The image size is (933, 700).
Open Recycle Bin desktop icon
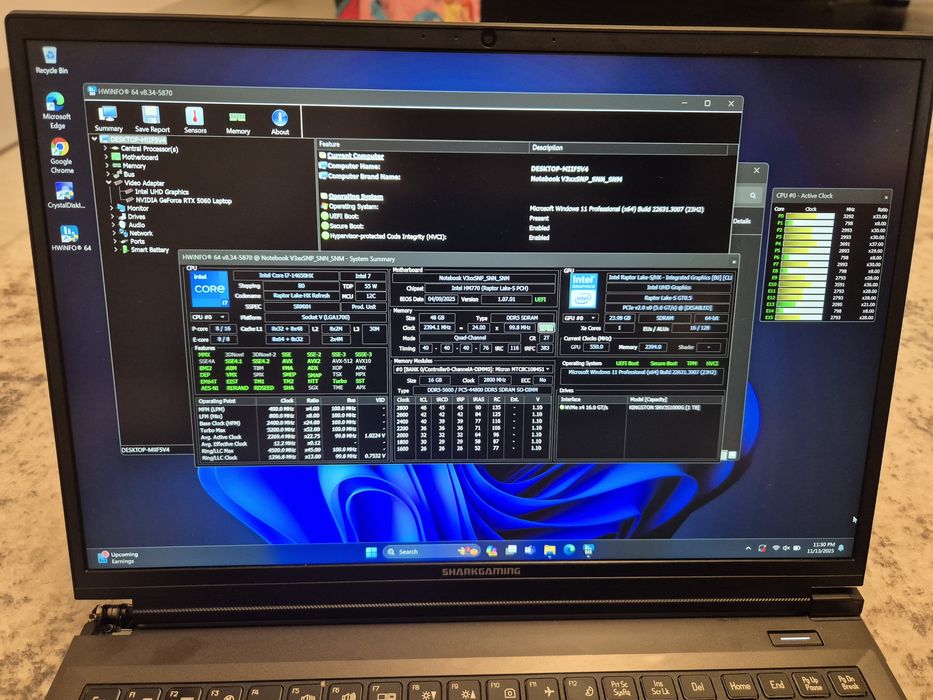(51, 61)
